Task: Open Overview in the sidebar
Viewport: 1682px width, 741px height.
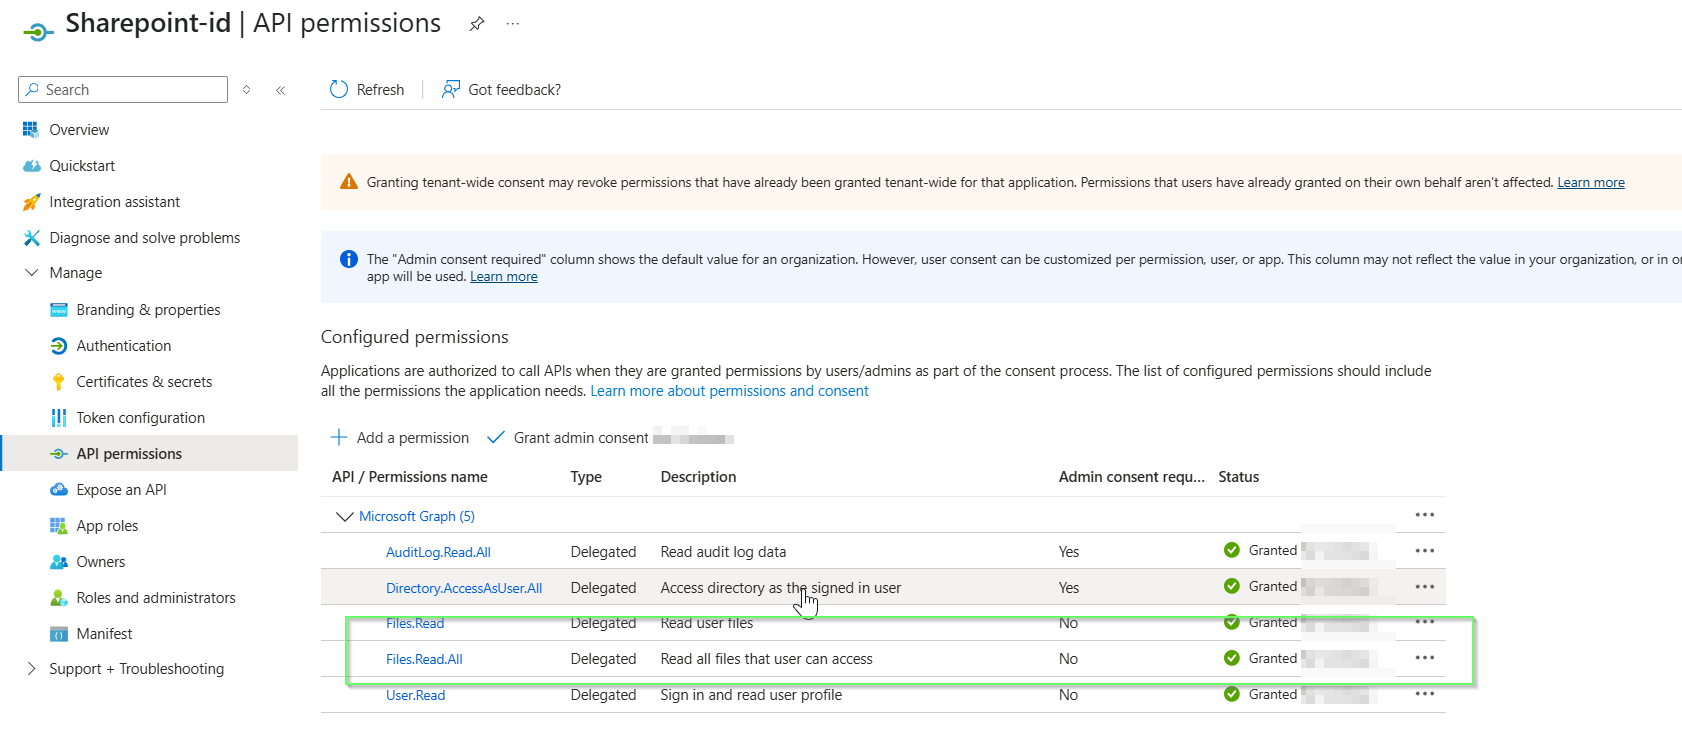Action: [79, 130]
